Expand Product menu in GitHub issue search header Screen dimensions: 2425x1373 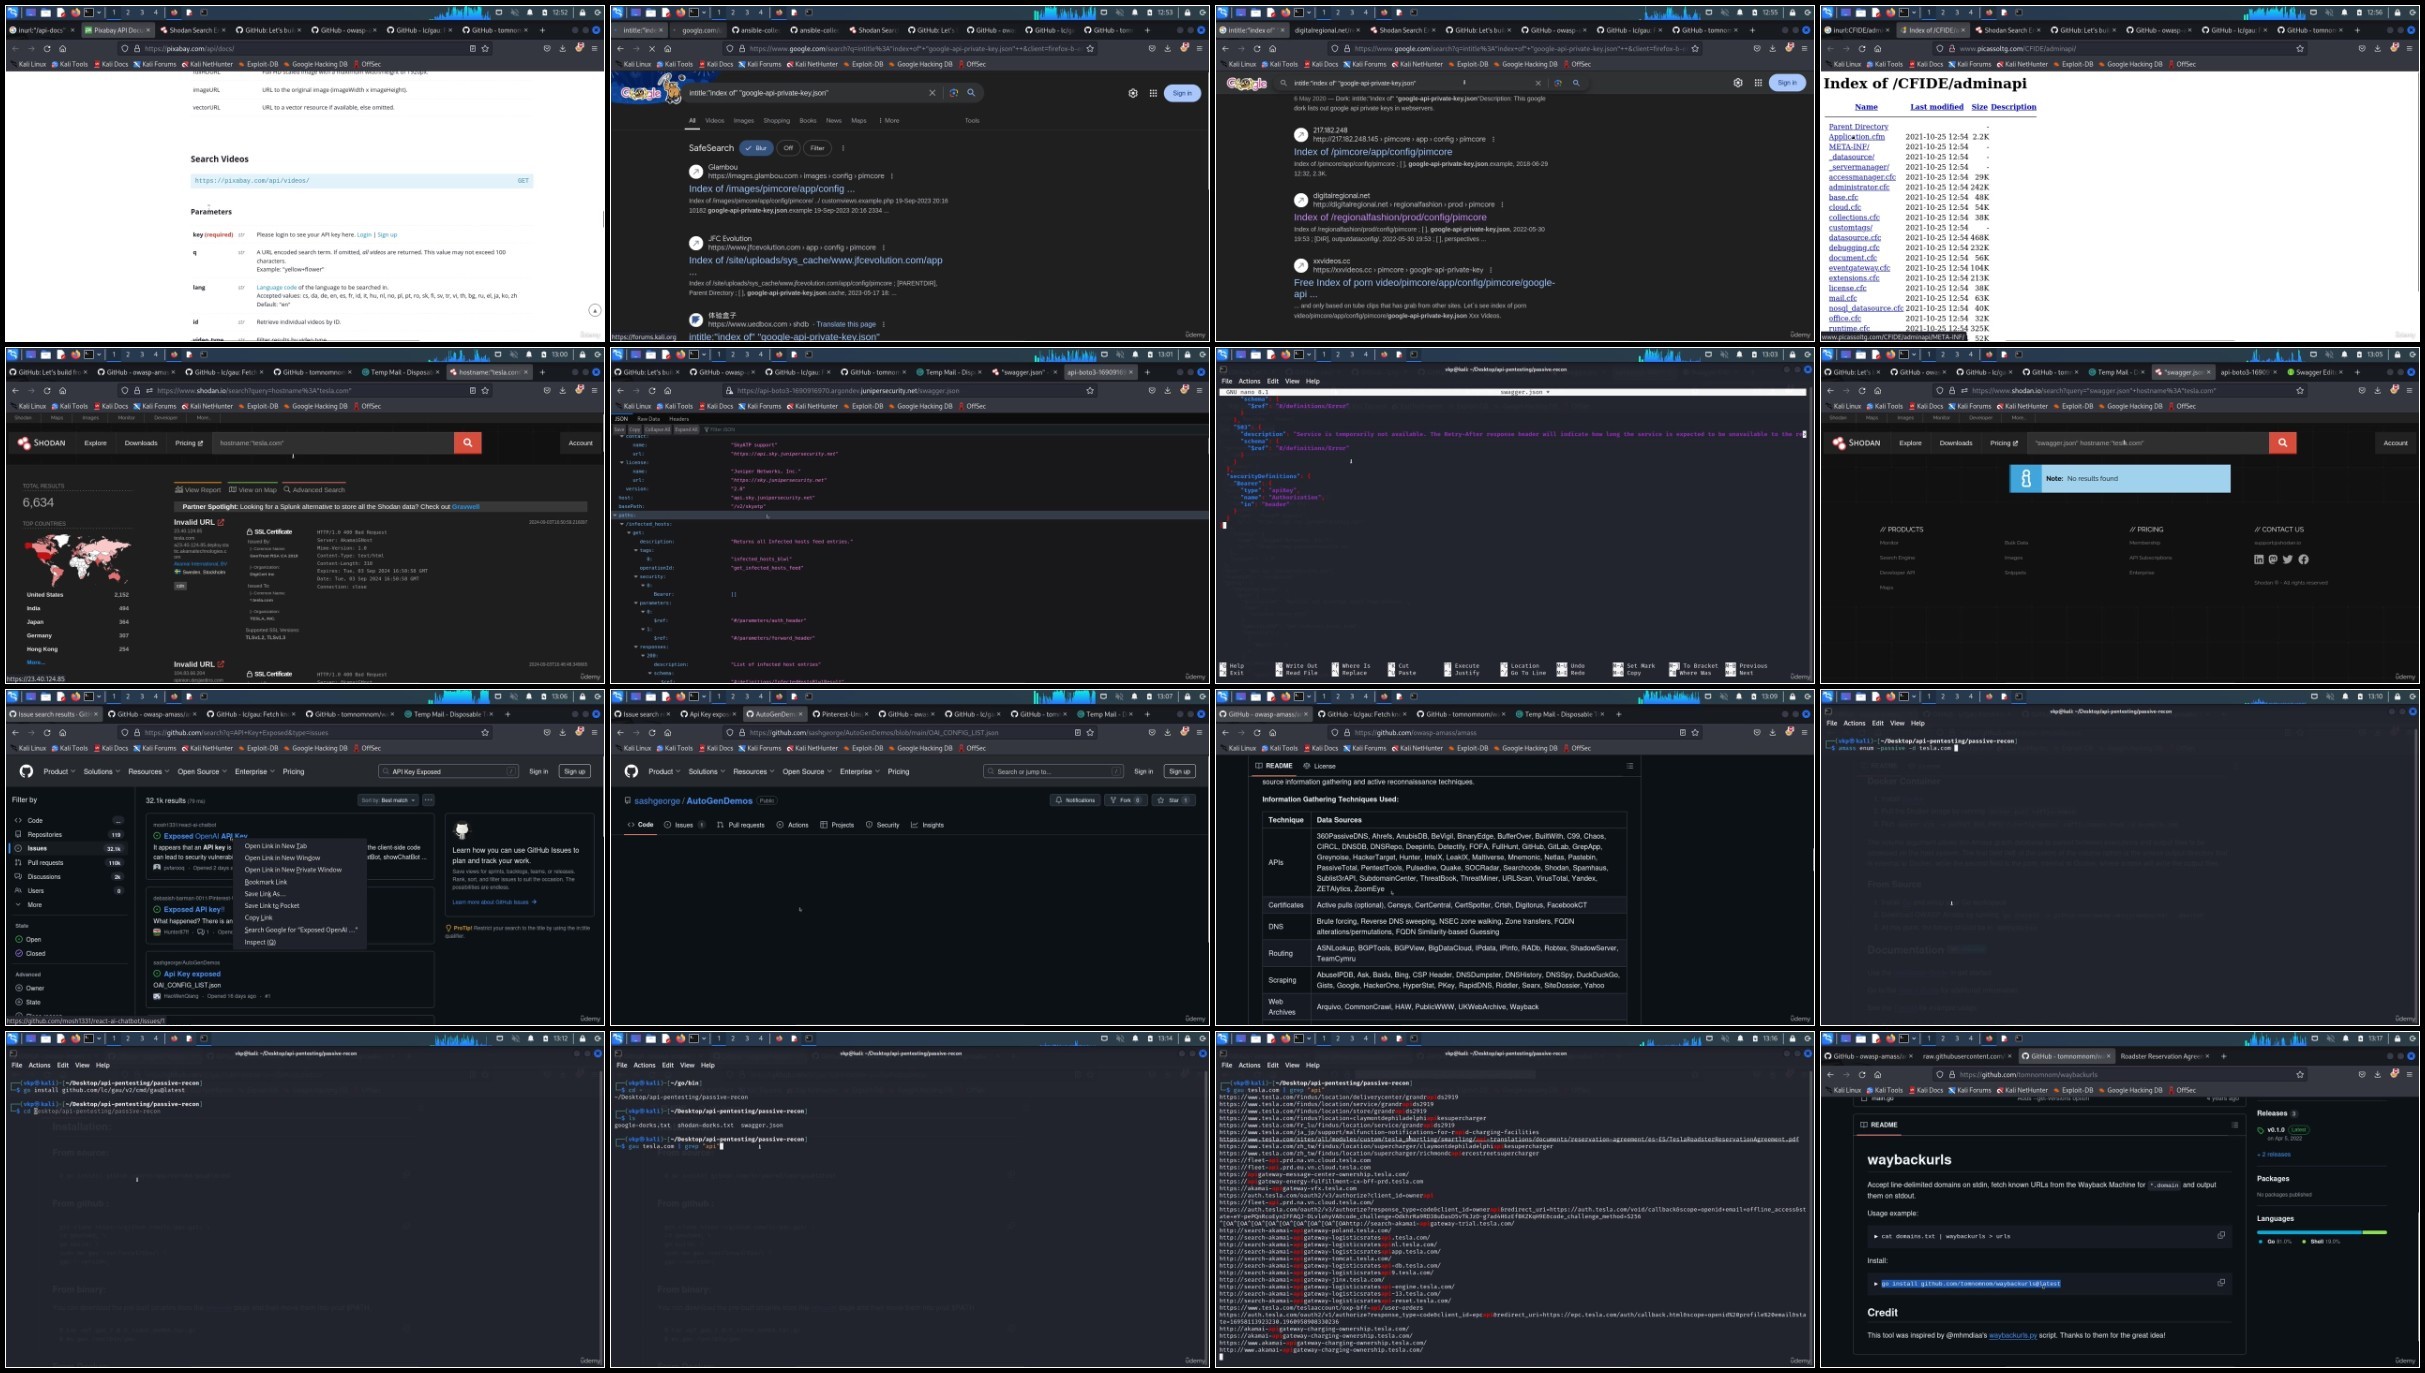click(58, 772)
